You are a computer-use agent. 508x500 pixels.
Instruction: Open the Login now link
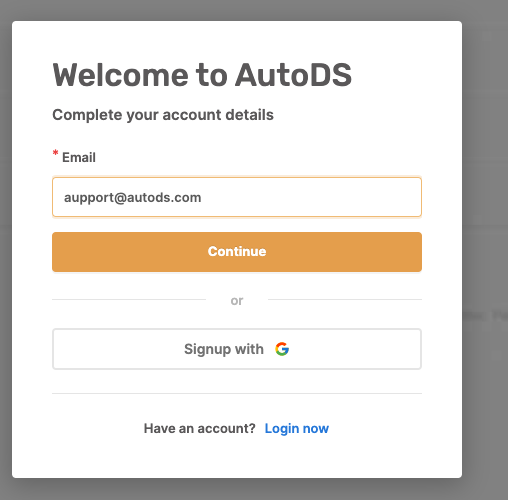coord(297,428)
